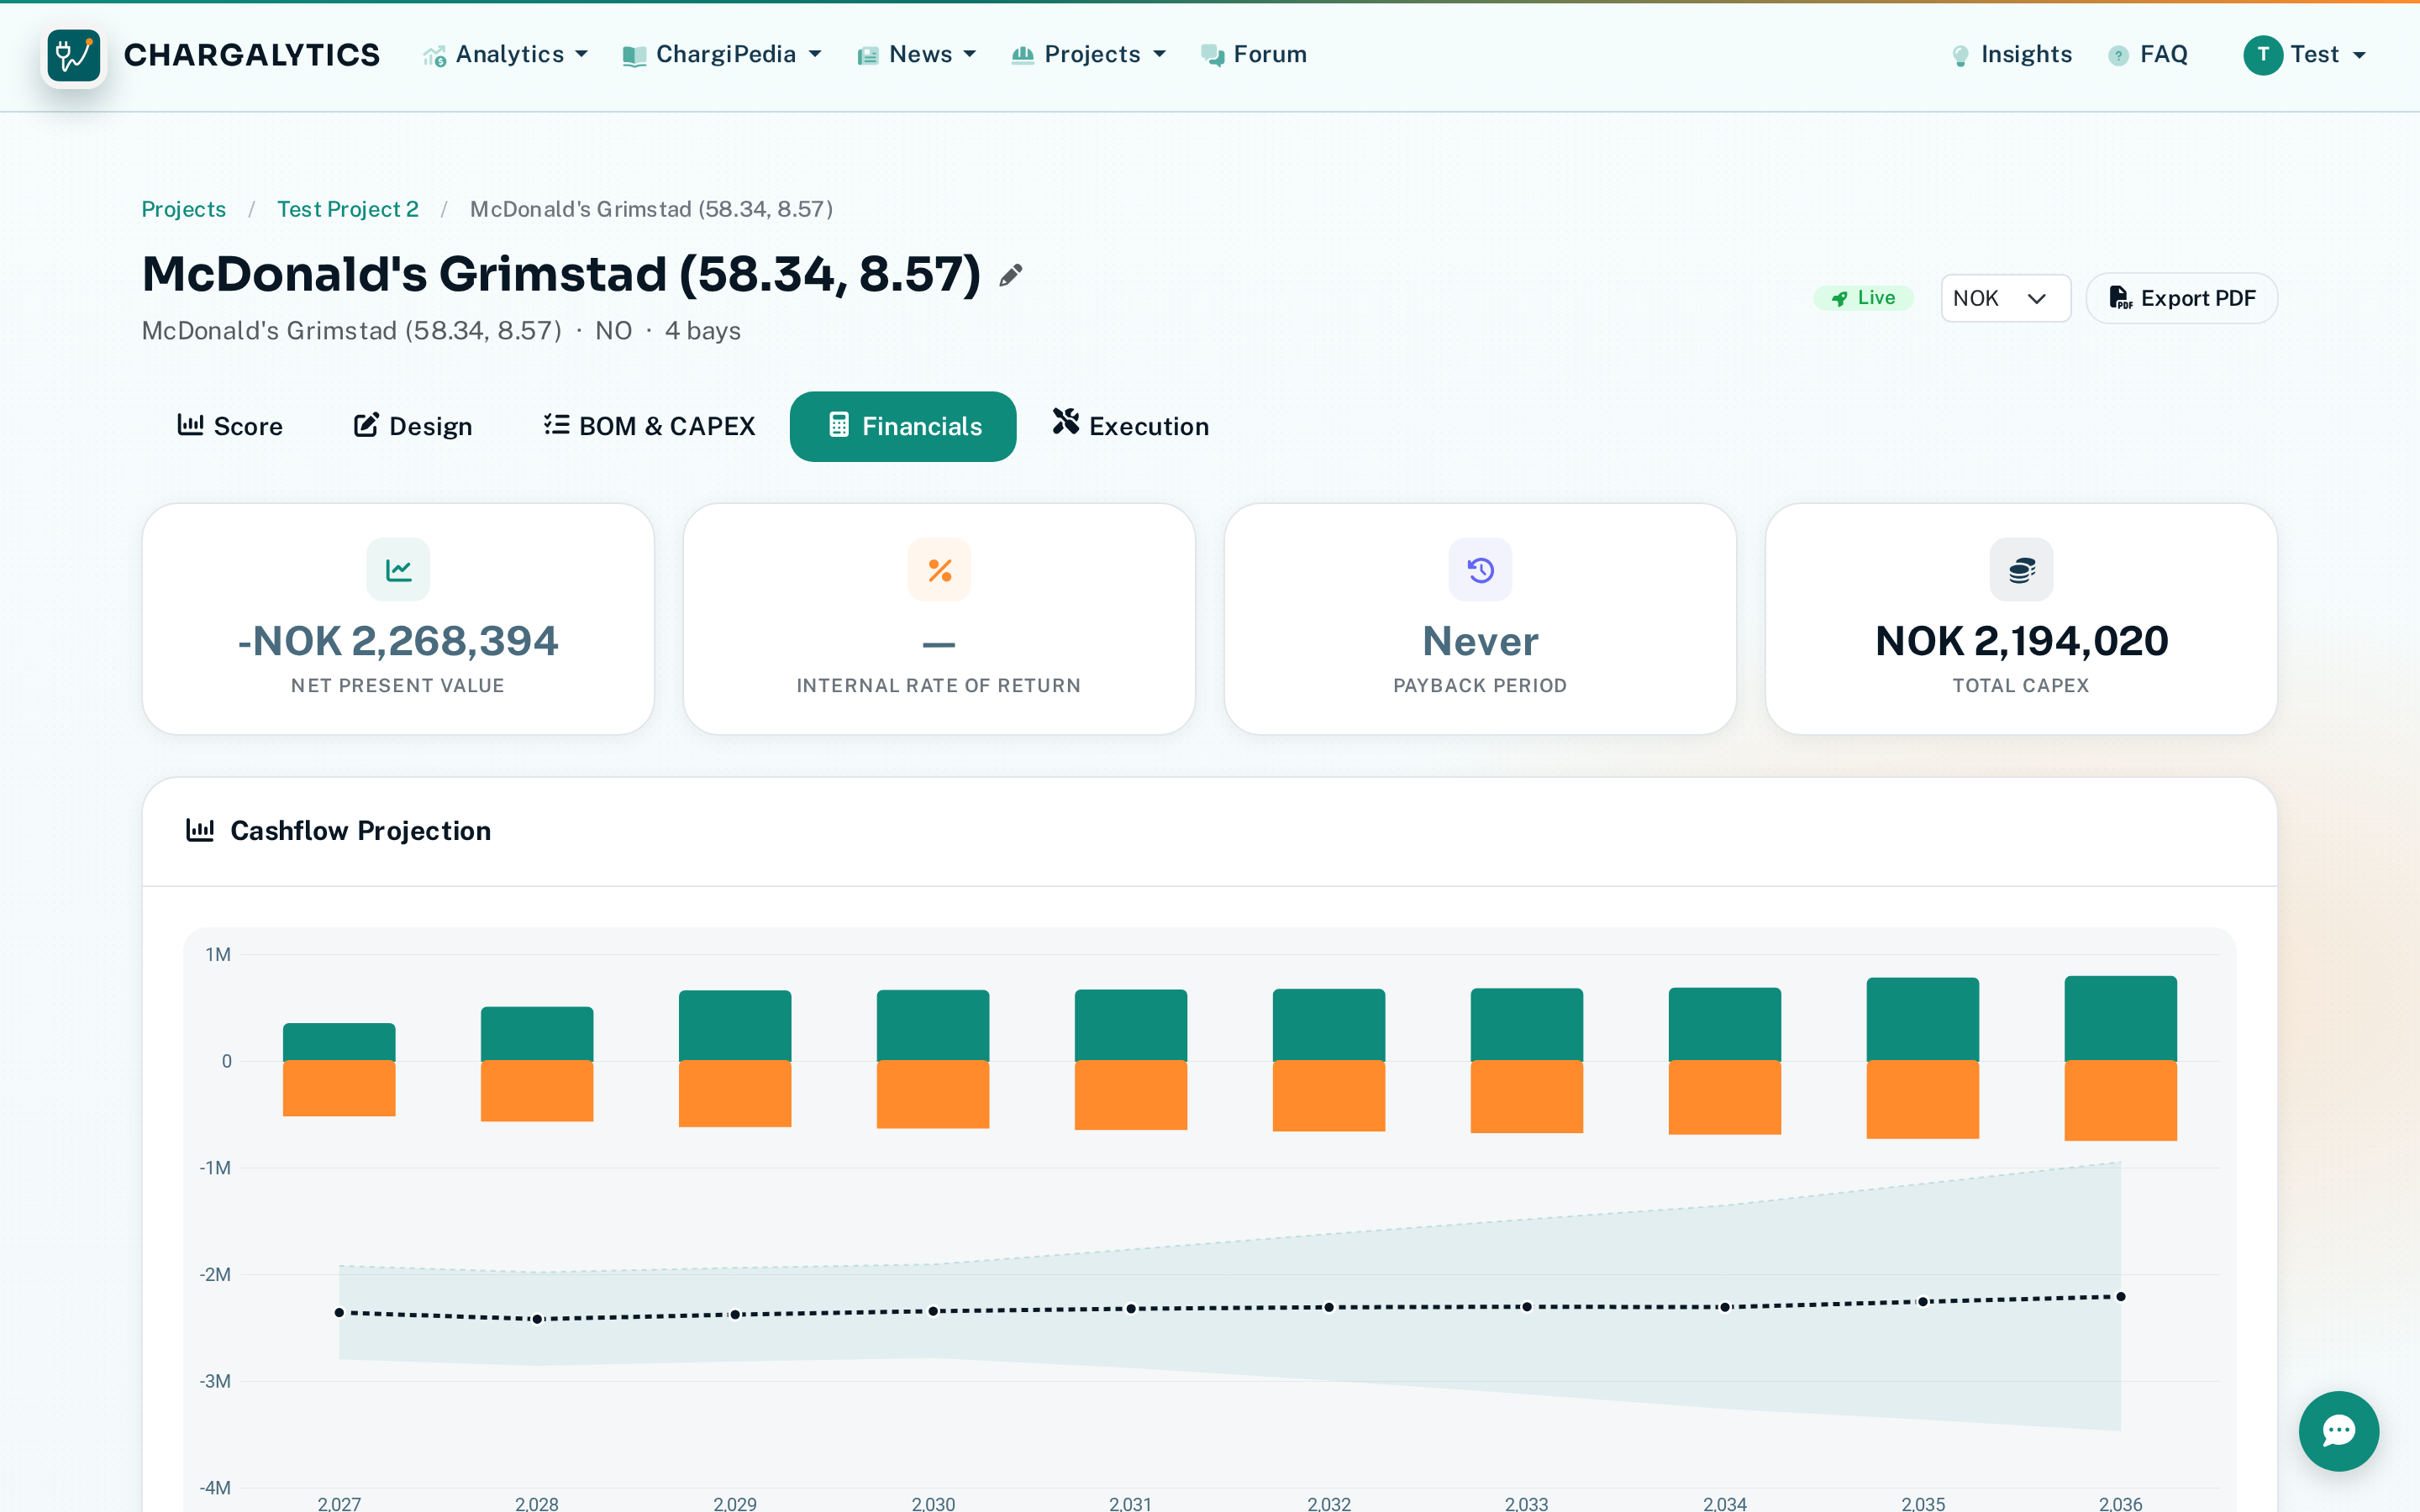This screenshot has width=2420, height=1512.
Task: Click the -NOK 2,268,394 NPV value
Action: point(398,641)
